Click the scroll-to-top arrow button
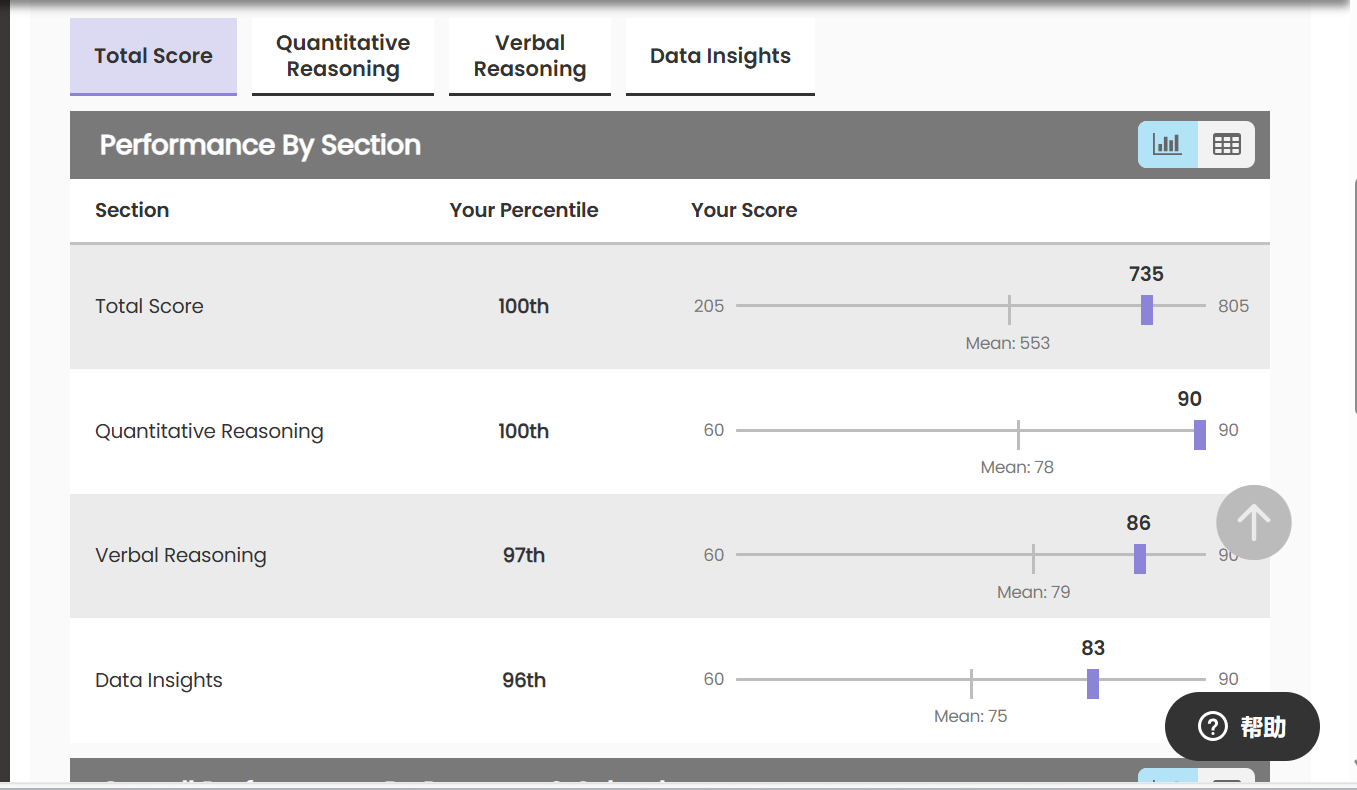The height and width of the screenshot is (790, 1357). (1253, 522)
